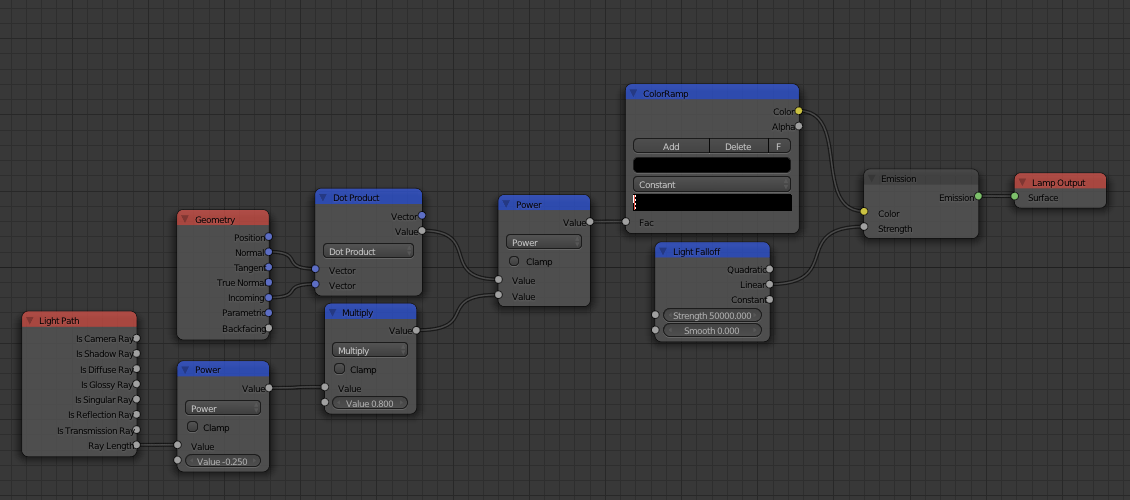Screen dimensions: 1130x500
Task: Click the Is Reflection Ray output socket
Action: coord(136,415)
